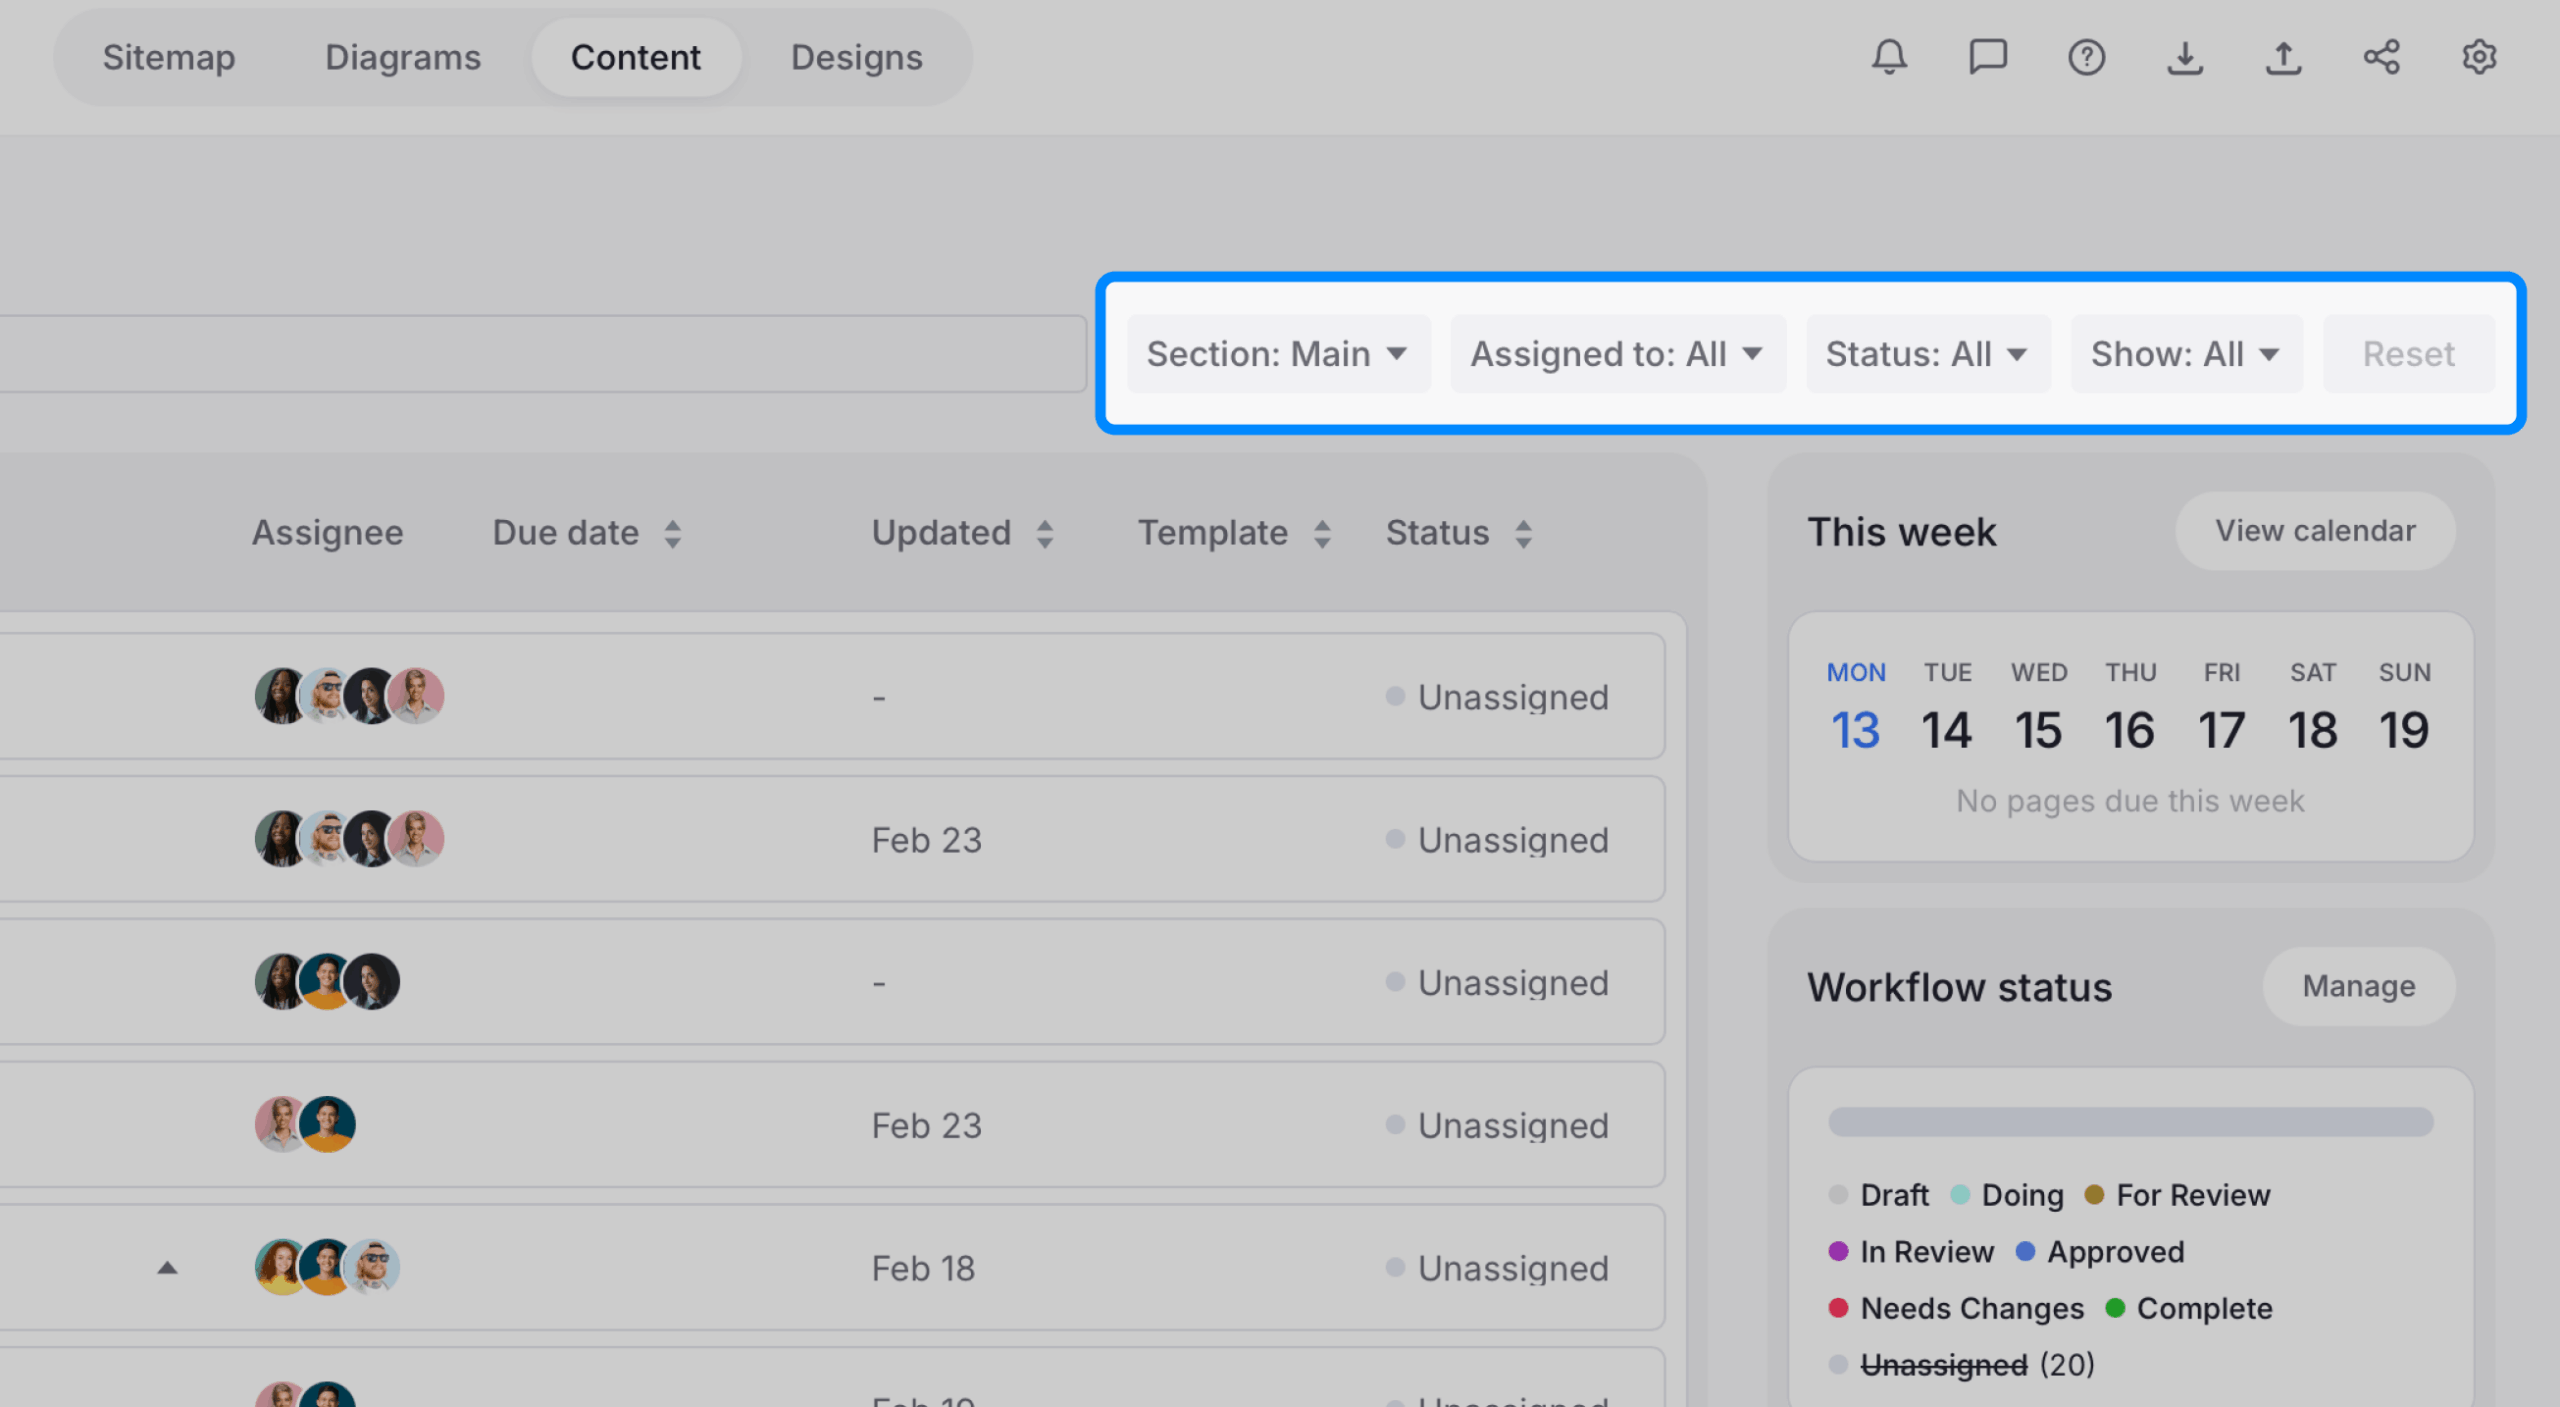Toggle the In Review status legend item

click(x=1911, y=1252)
